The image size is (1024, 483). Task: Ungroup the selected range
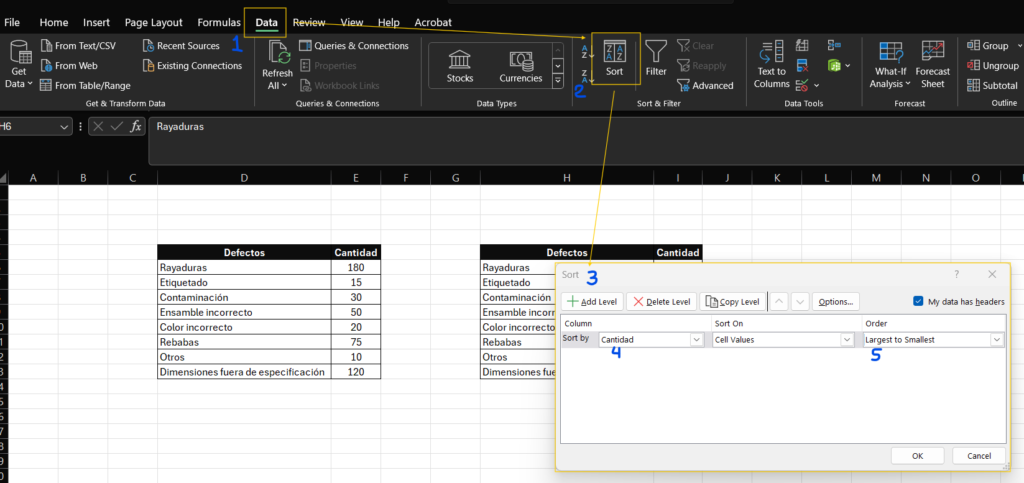coord(993,65)
